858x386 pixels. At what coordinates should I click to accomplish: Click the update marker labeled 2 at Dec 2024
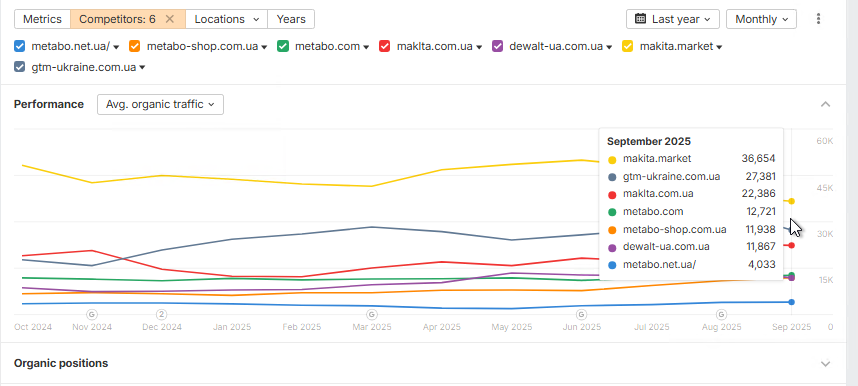point(161,314)
